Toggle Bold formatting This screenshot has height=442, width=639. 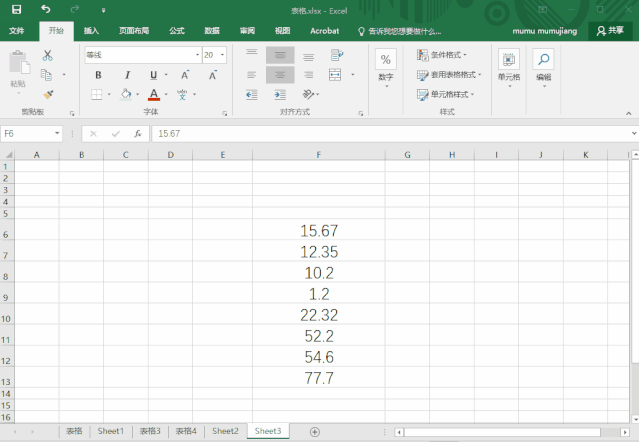pos(98,75)
